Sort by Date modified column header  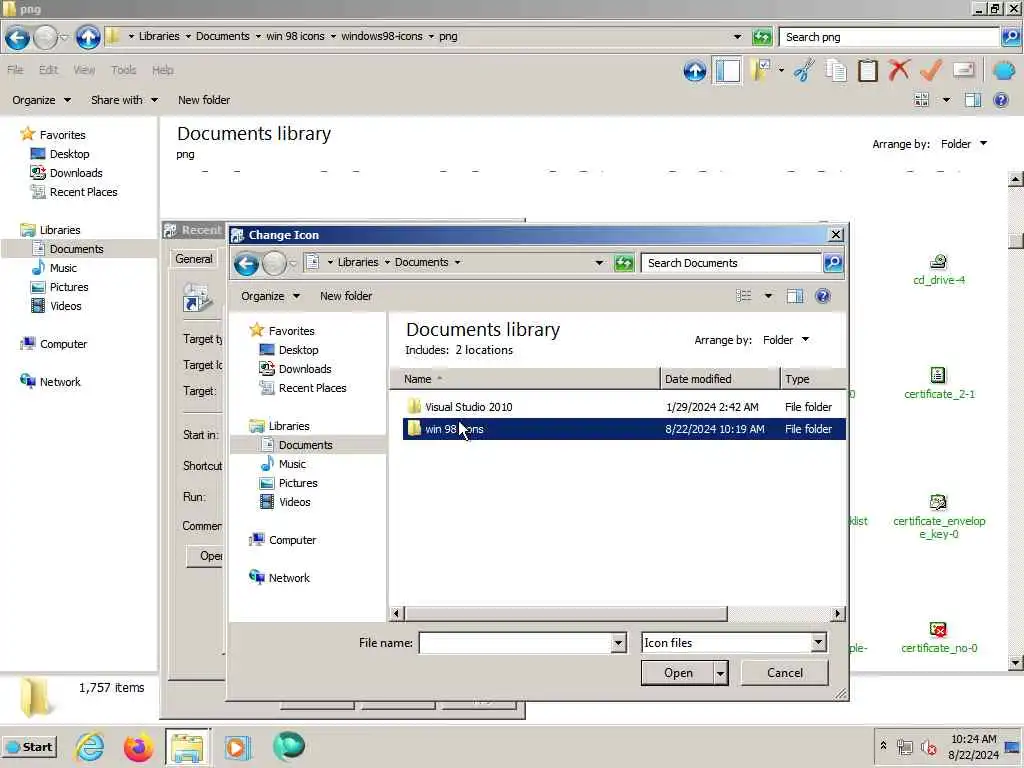pos(720,379)
